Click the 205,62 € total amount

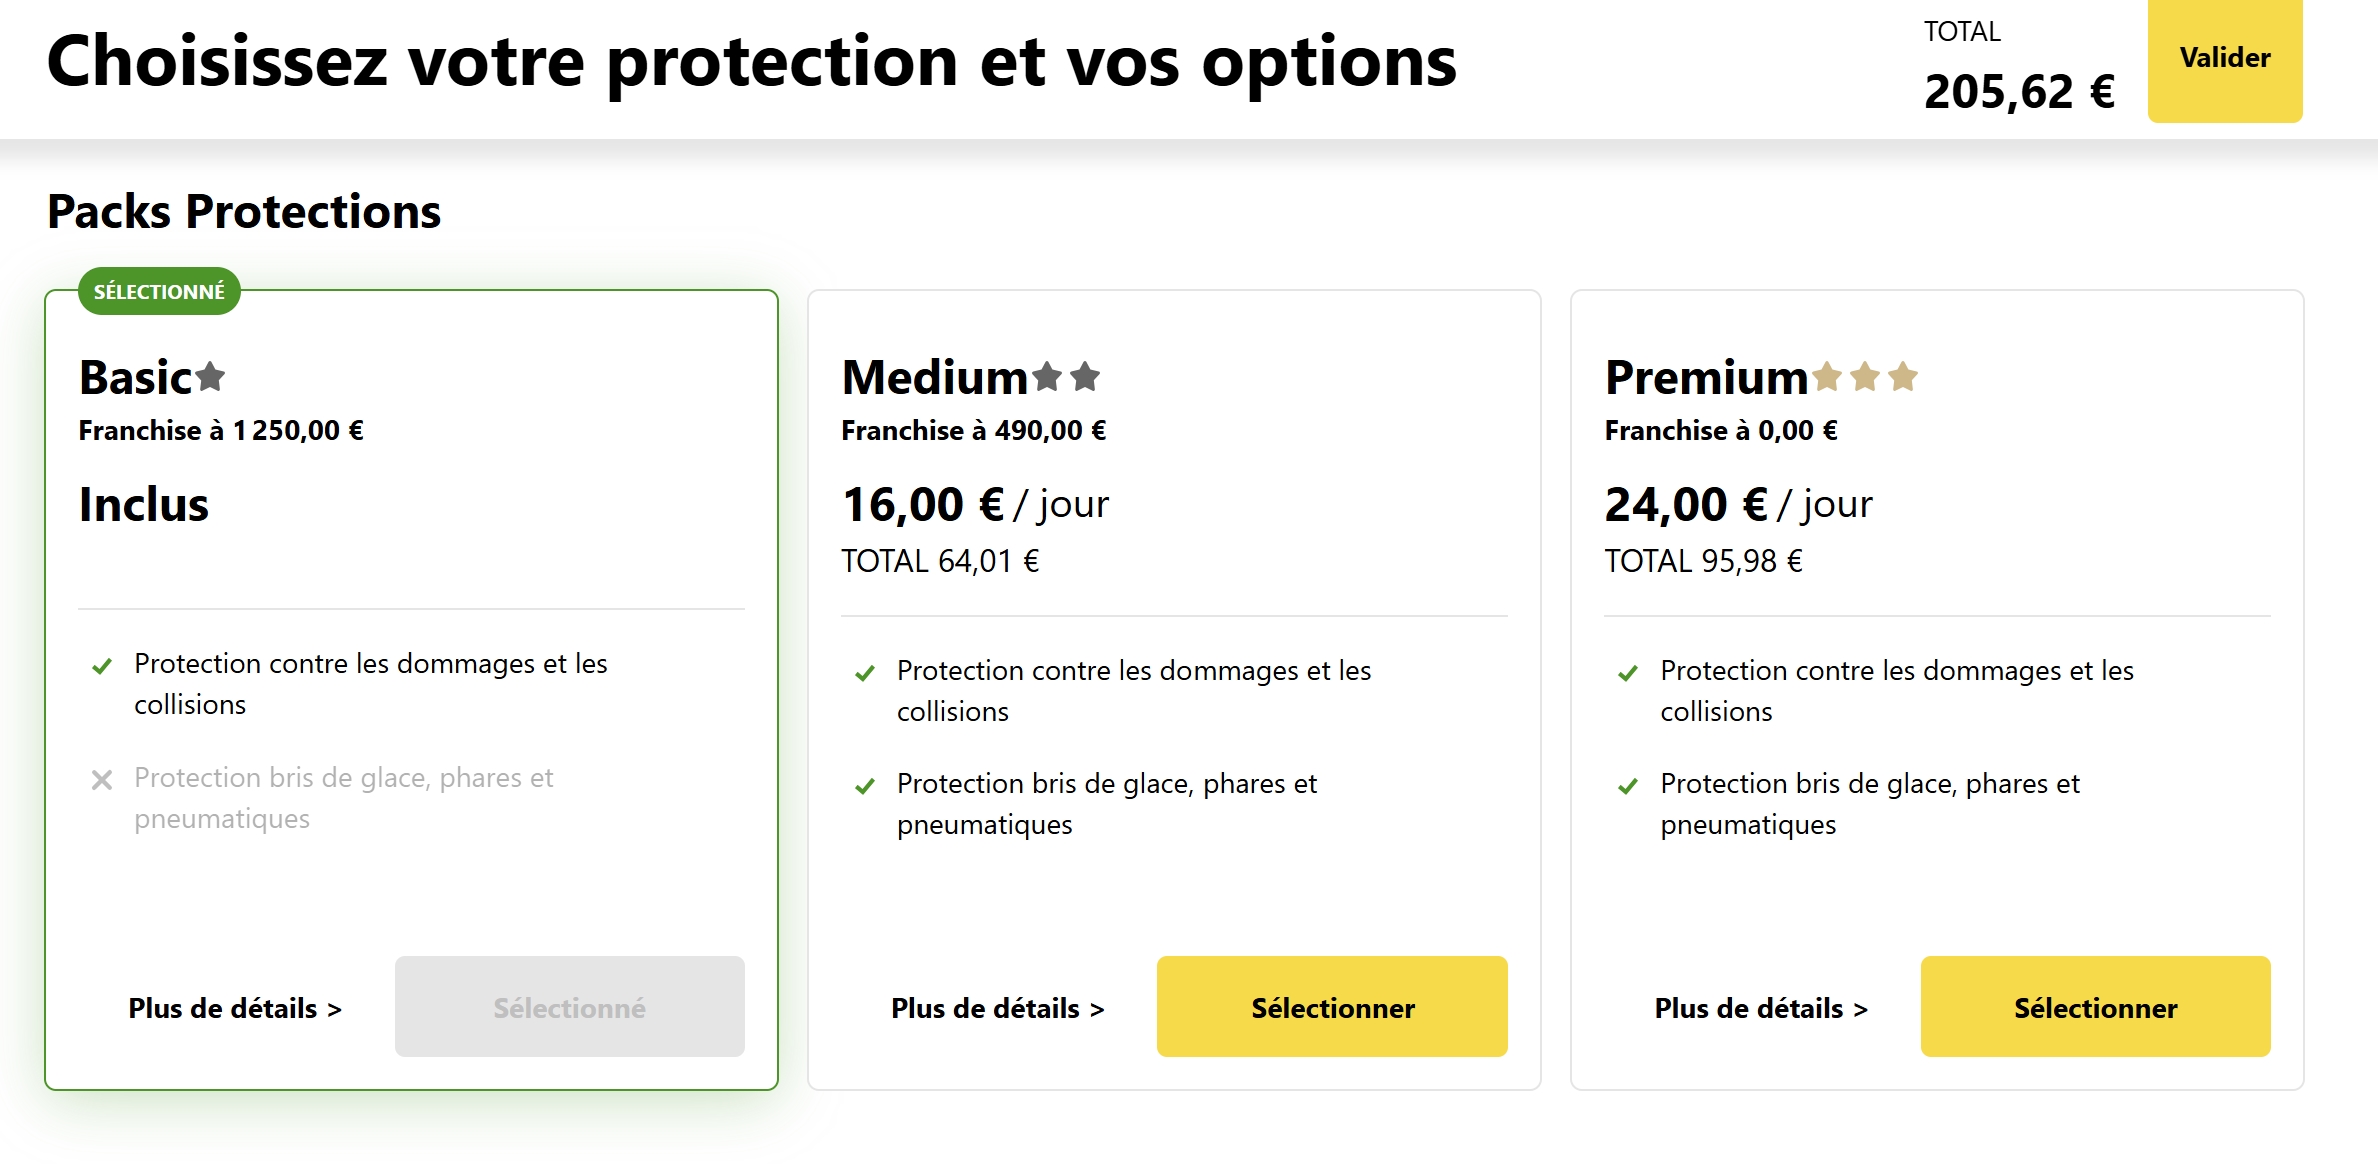(x=2019, y=92)
